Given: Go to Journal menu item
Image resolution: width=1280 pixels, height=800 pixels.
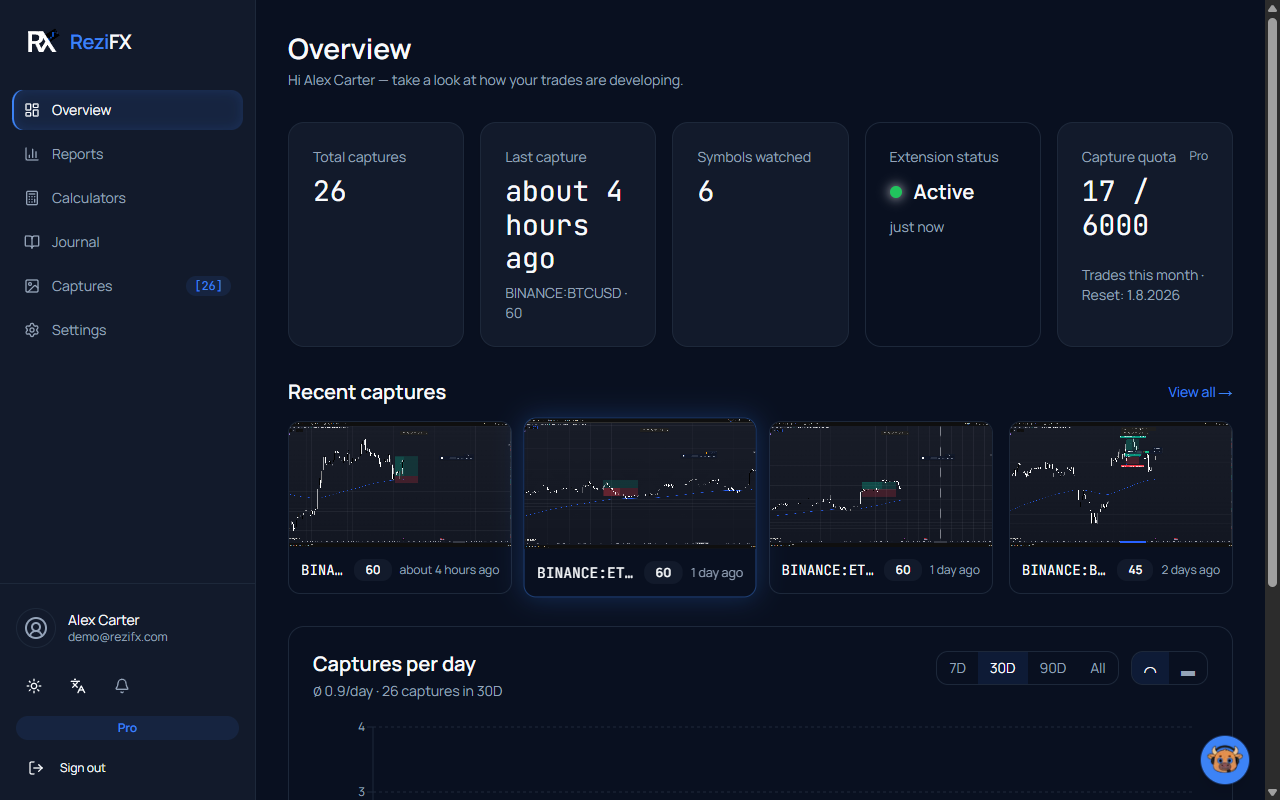Looking at the screenshot, I should pos(127,242).
